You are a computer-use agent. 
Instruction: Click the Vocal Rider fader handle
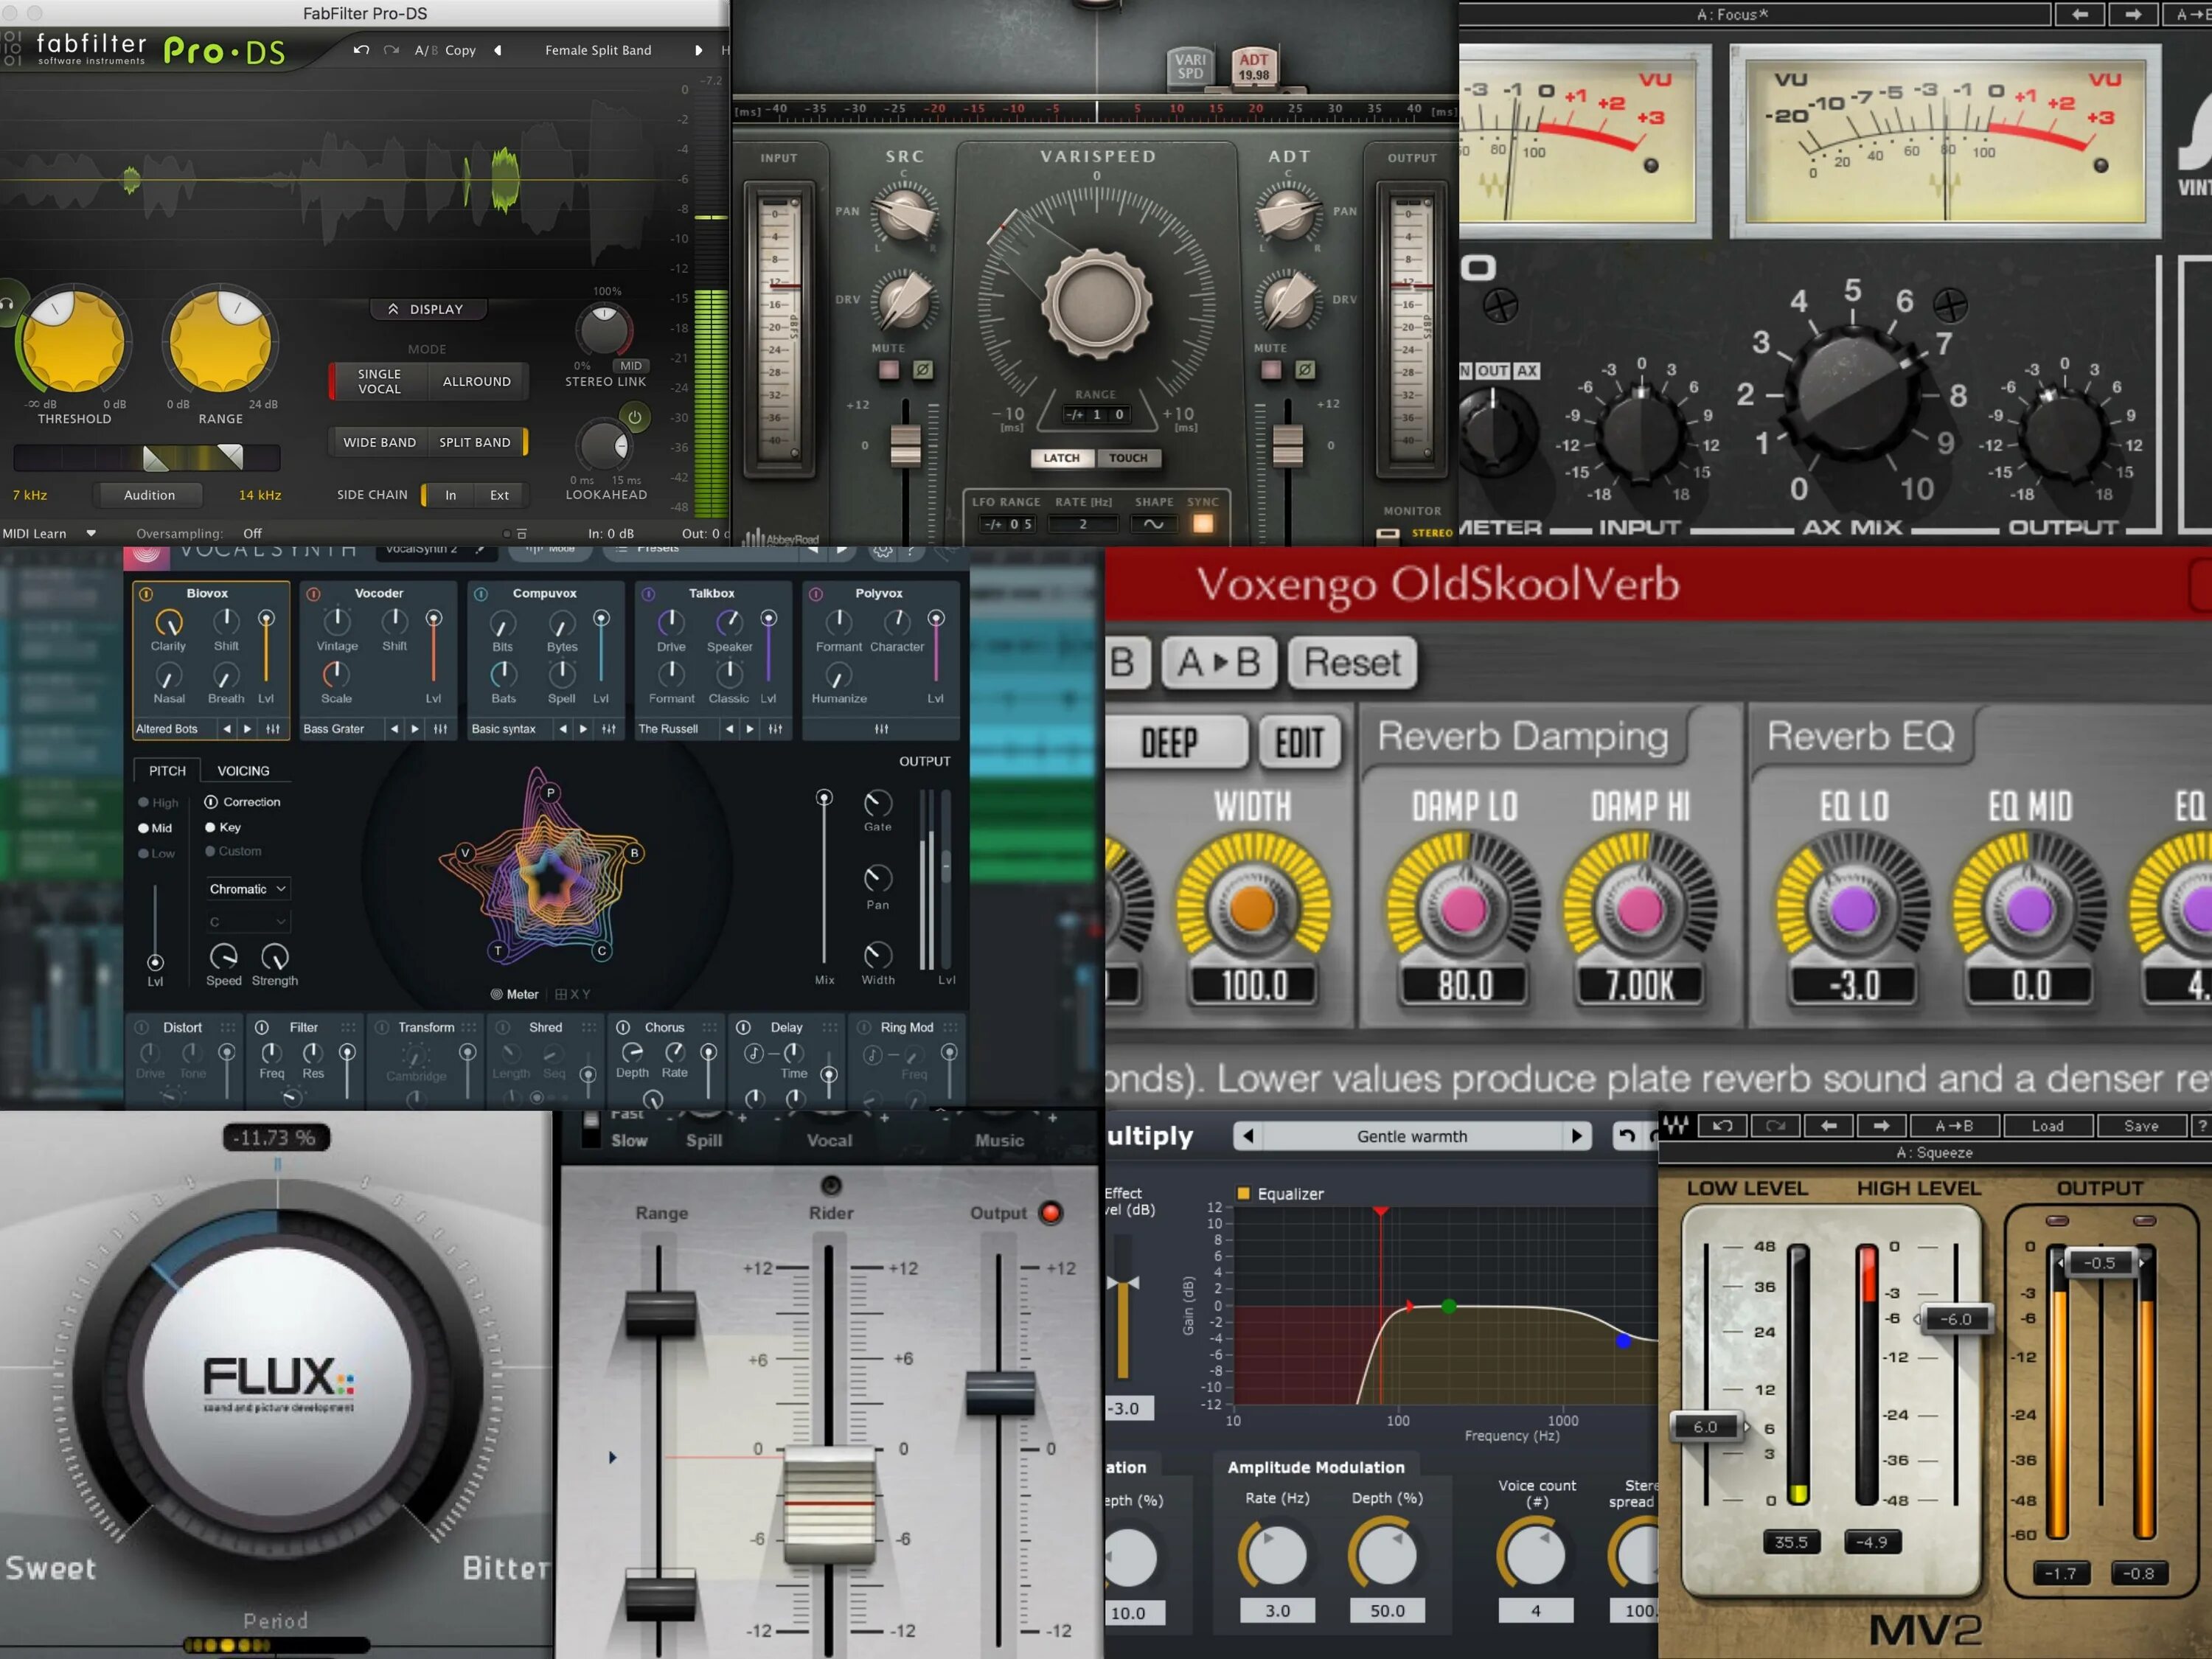[x=830, y=1503]
